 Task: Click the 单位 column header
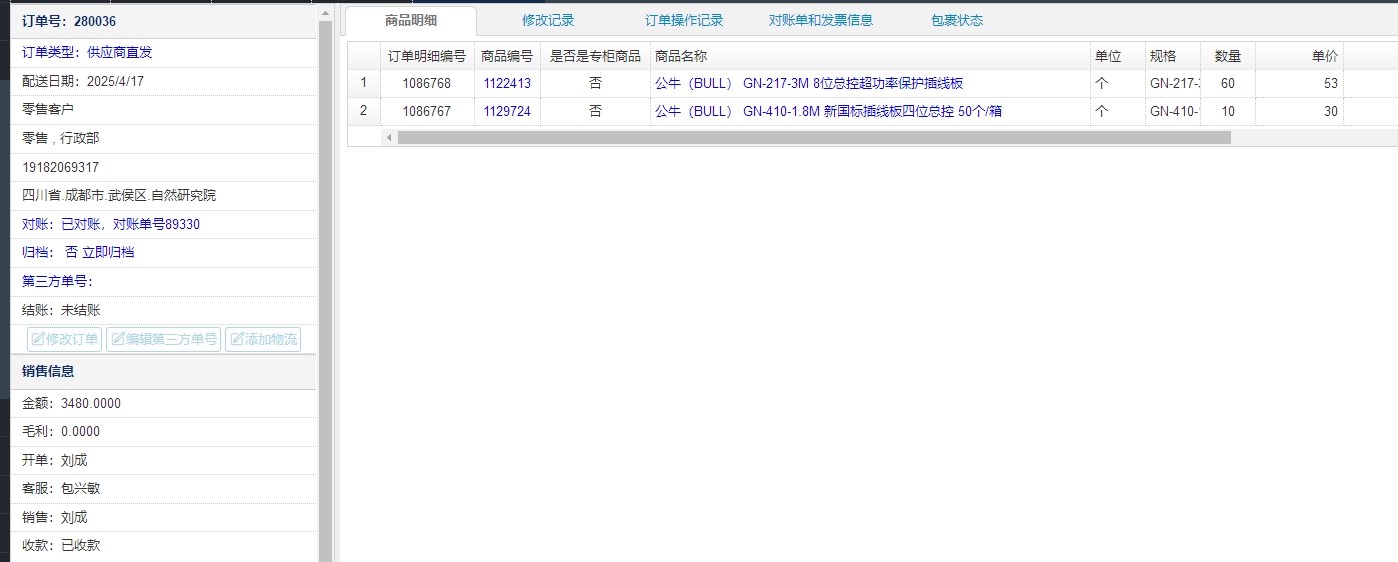coord(1118,57)
